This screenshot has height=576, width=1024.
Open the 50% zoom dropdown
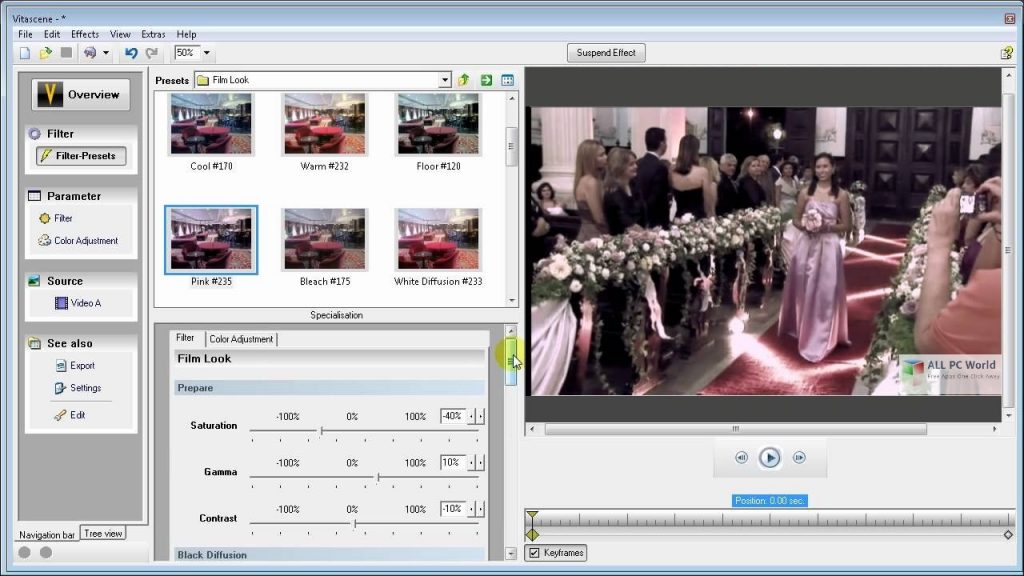(x=207, y=53)
